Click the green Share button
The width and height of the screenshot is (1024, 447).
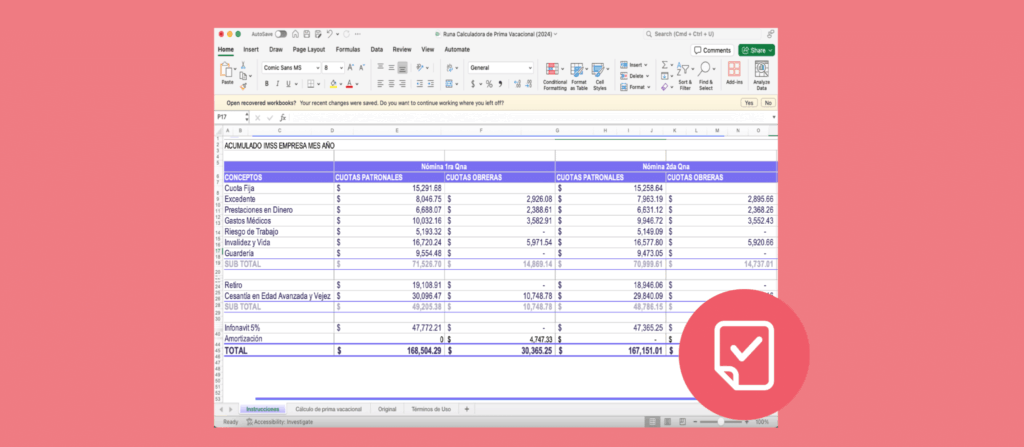pyautogui.click(x=756, y=50)
